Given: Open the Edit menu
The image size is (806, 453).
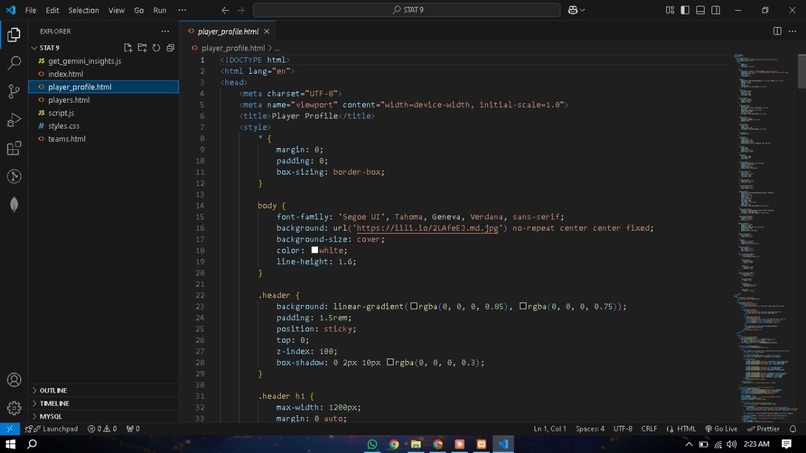Looking at the screenshot, I should [52, 10].
